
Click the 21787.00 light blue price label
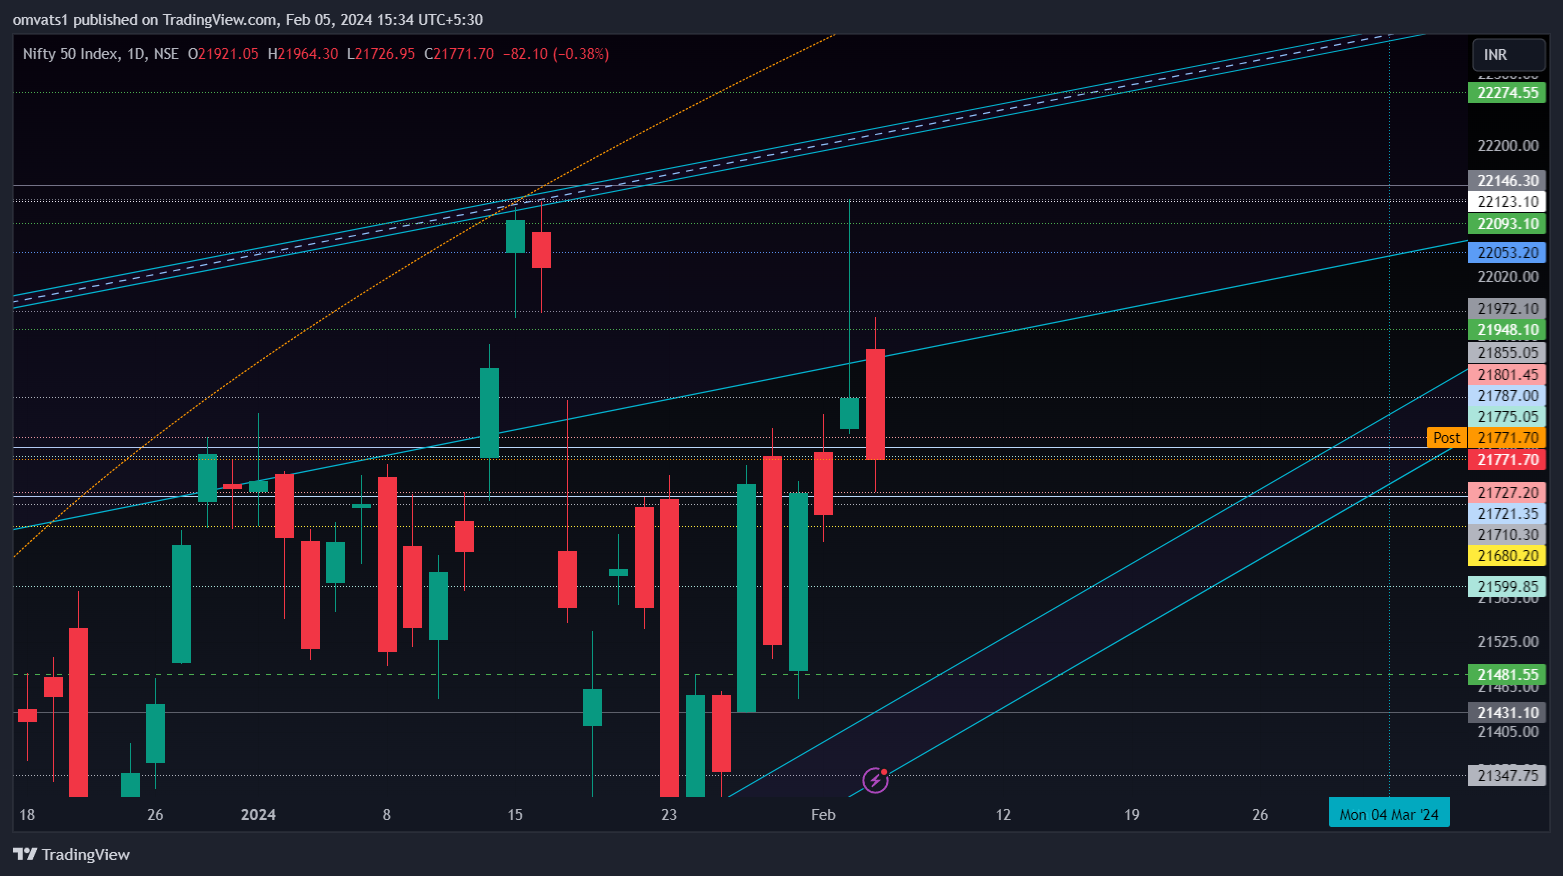pyautogui.click(x=1507, y=396)
